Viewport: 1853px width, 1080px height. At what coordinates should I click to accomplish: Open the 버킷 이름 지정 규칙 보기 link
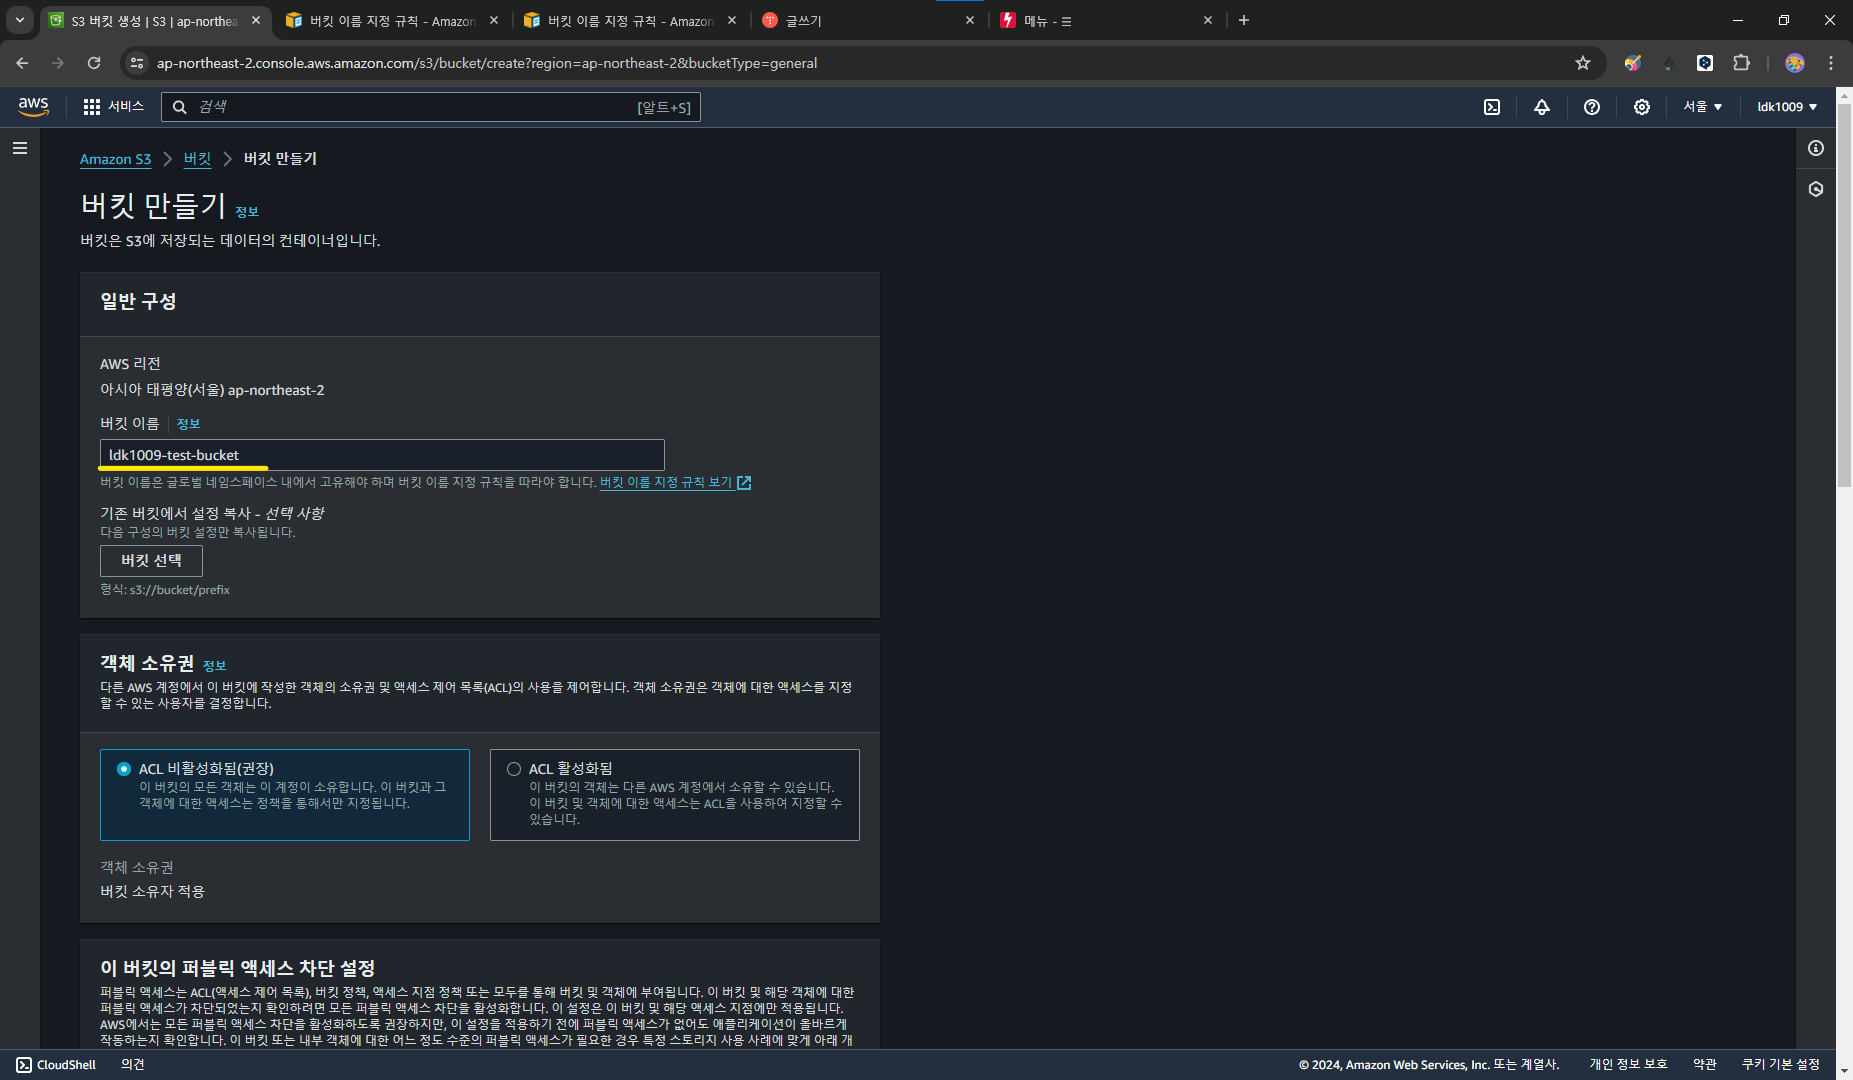pos(666,482)
